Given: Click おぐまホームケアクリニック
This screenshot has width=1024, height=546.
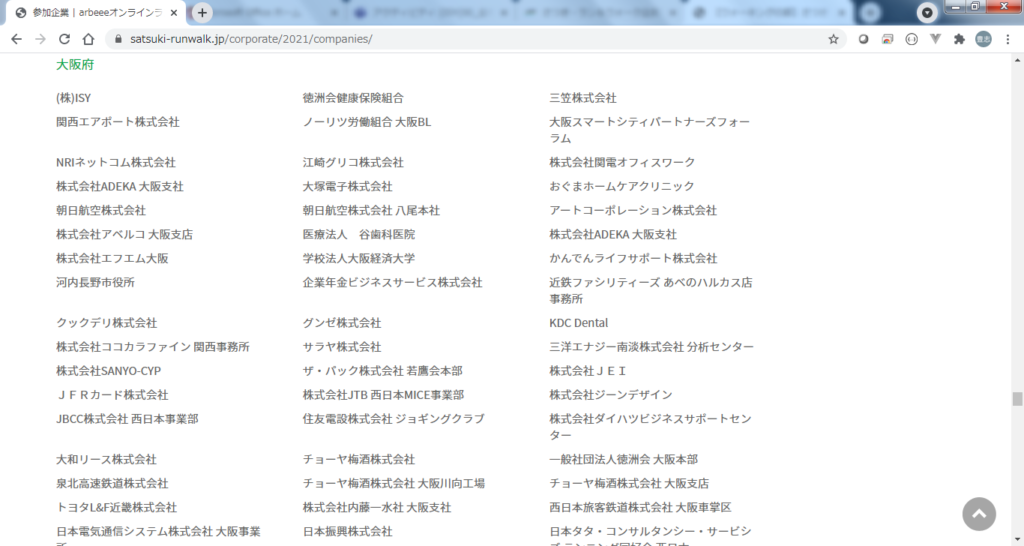Looking at the screenshot, I should [622, 187].
